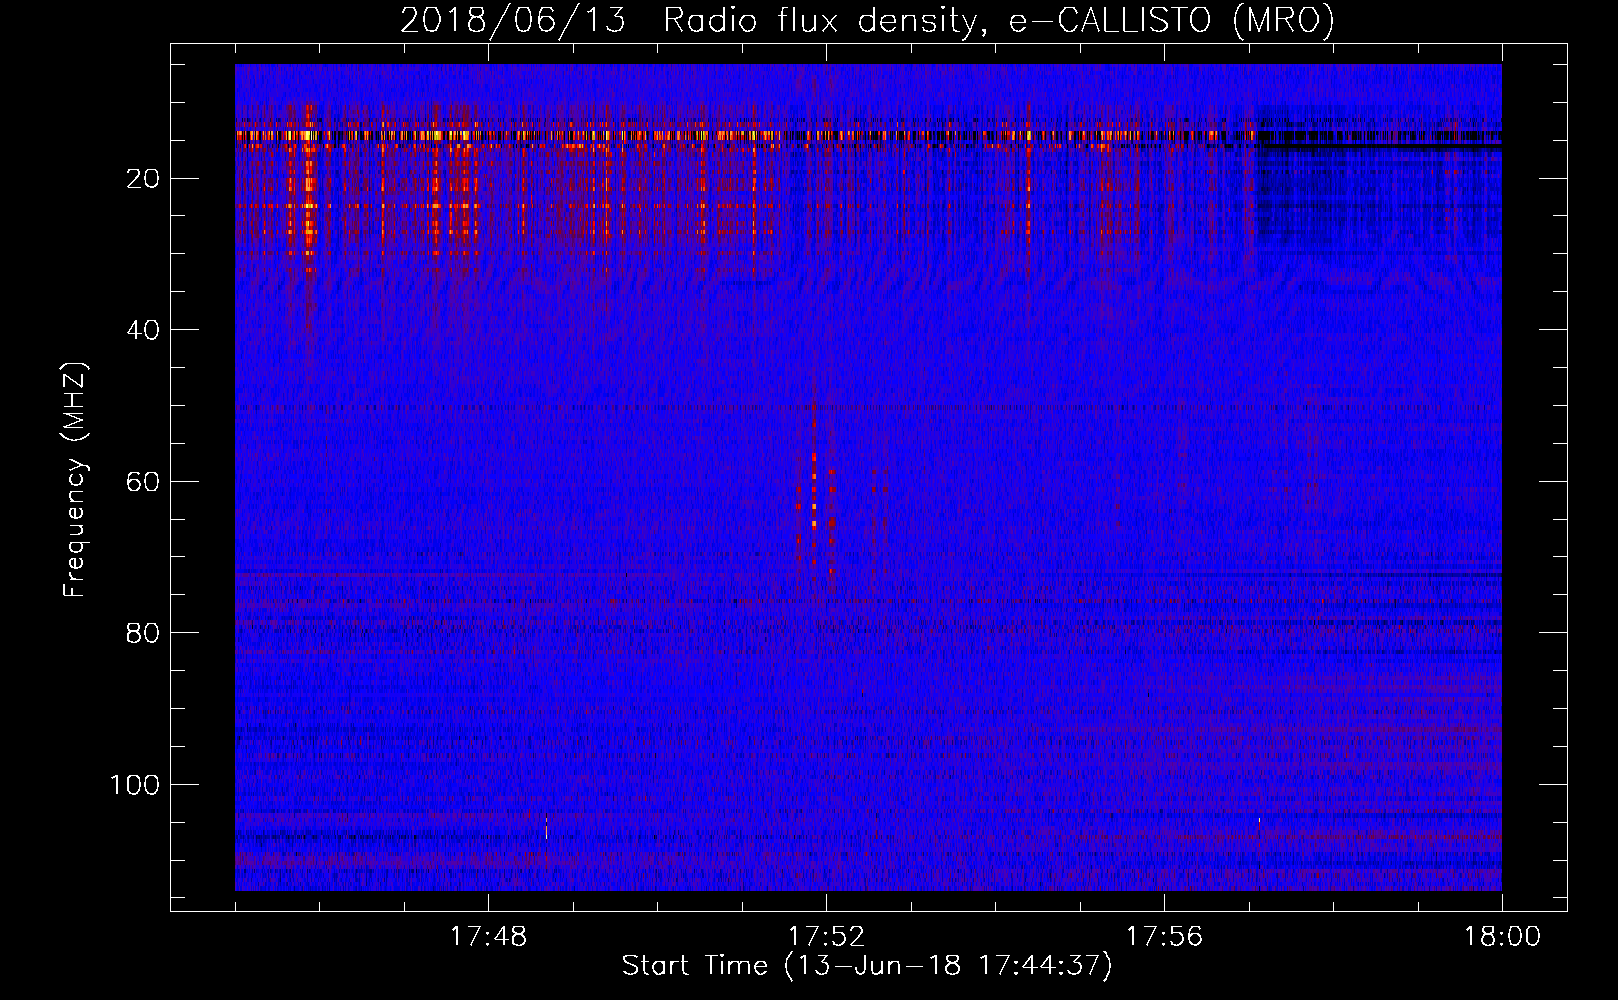Click the 17:56 time tick label

click(x=1164, y=936)
